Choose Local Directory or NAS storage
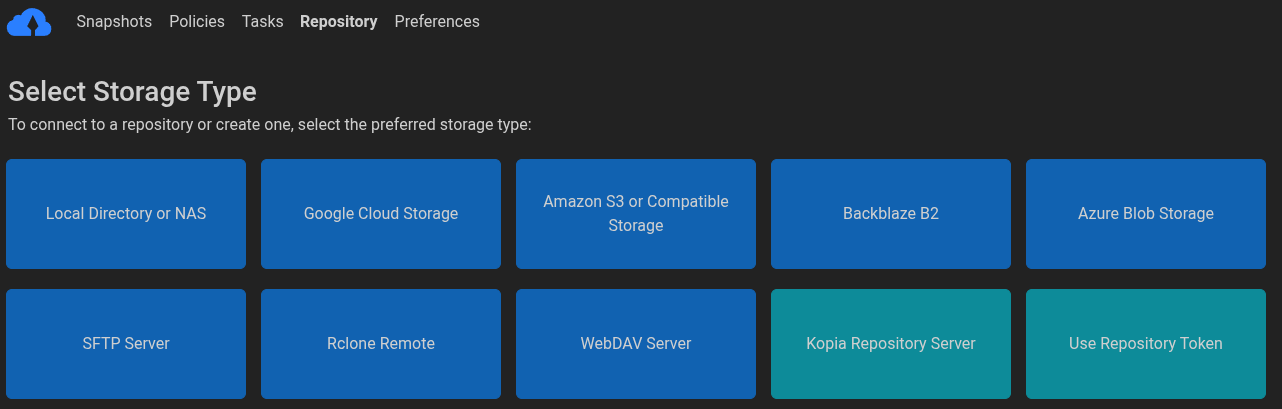 pos(126,214)
